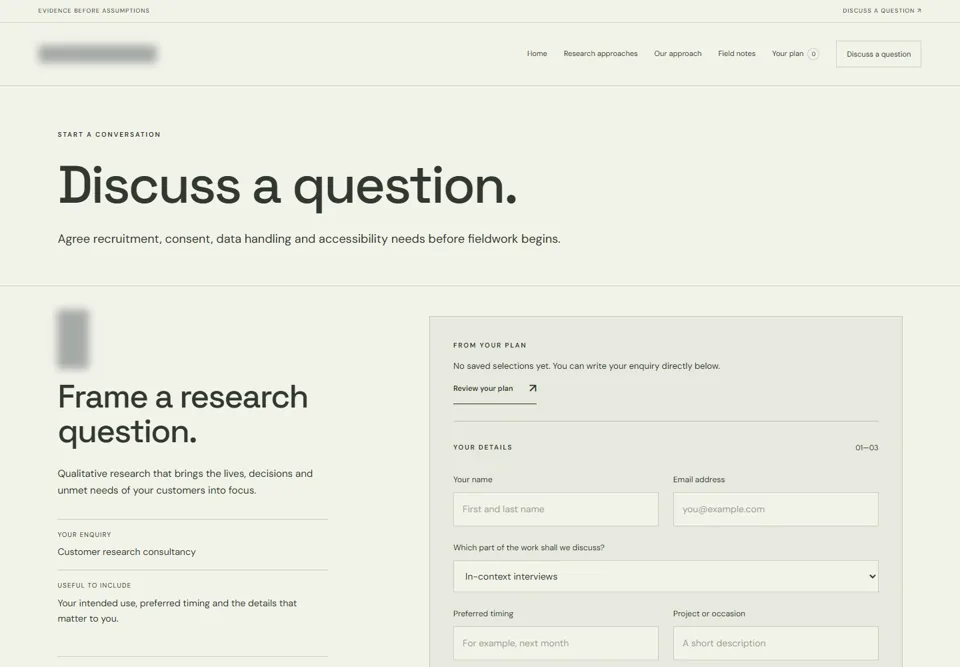This screenshot has height=667, width=960.
Task: Click the 'Agree recruitment, consent, data handling' subheading
Action: pos(309,239)
